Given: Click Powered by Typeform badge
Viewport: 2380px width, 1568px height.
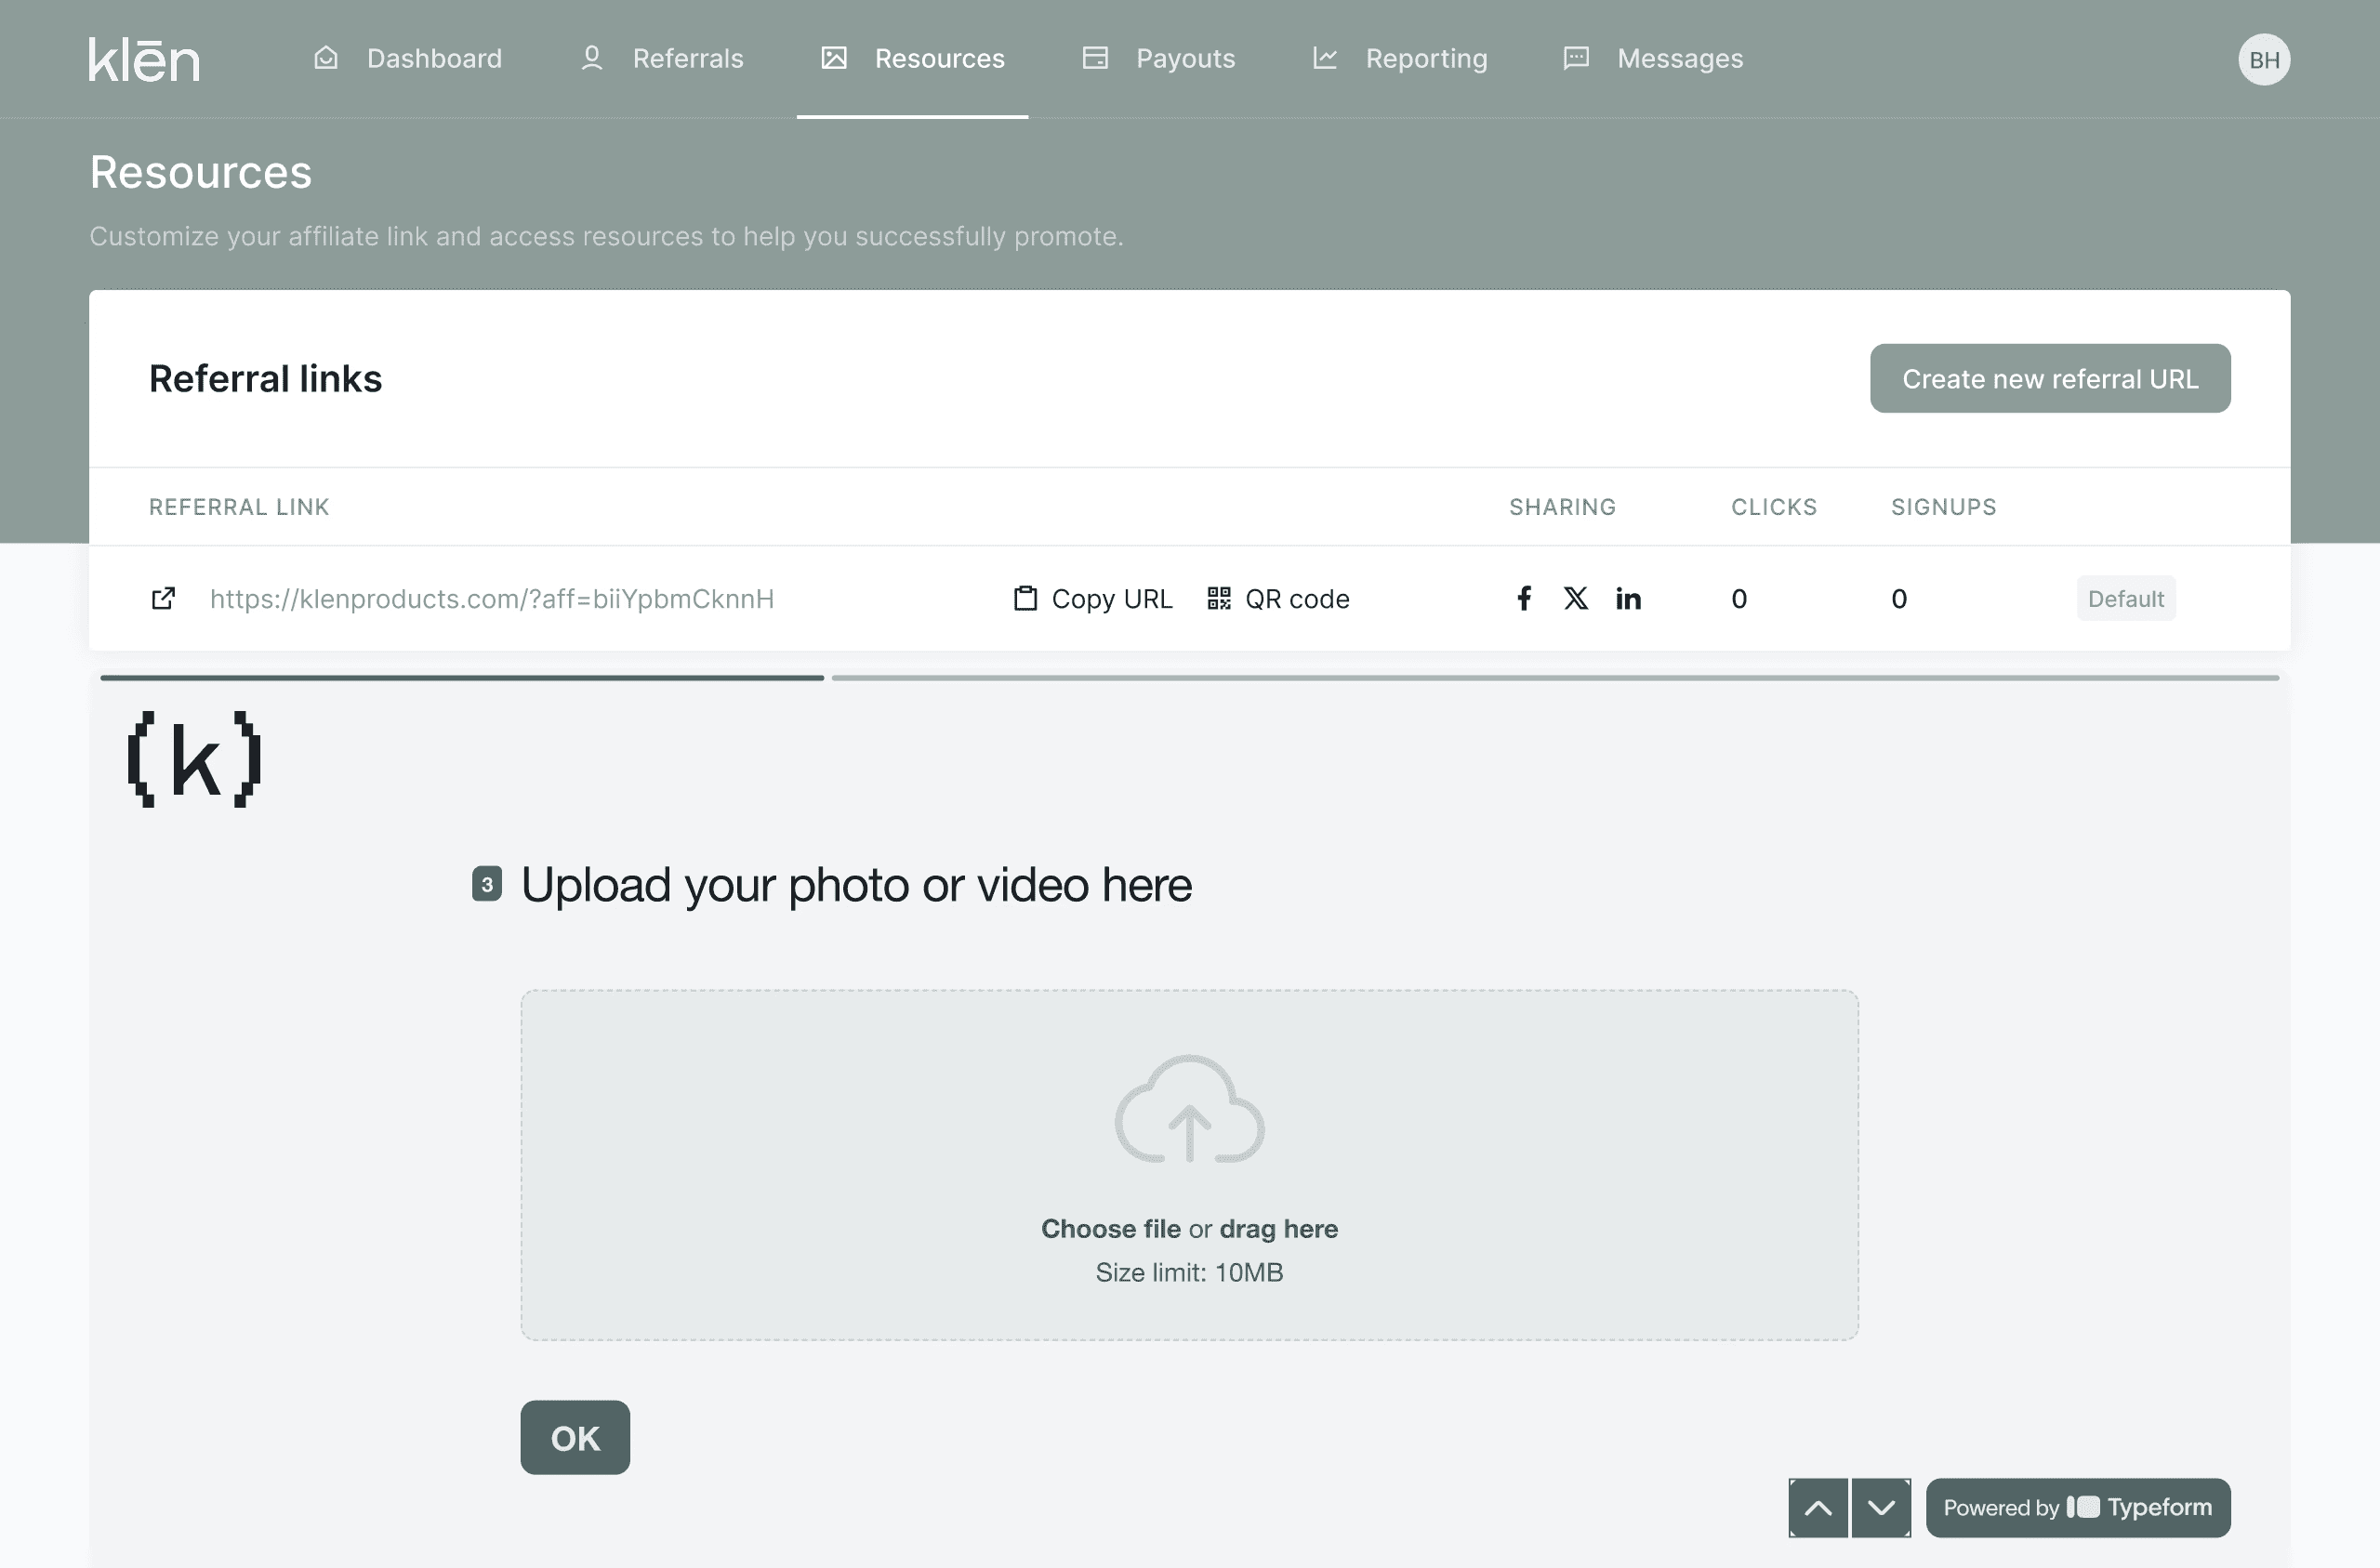Looking at the screenshot, I should pos(2077,1508).
